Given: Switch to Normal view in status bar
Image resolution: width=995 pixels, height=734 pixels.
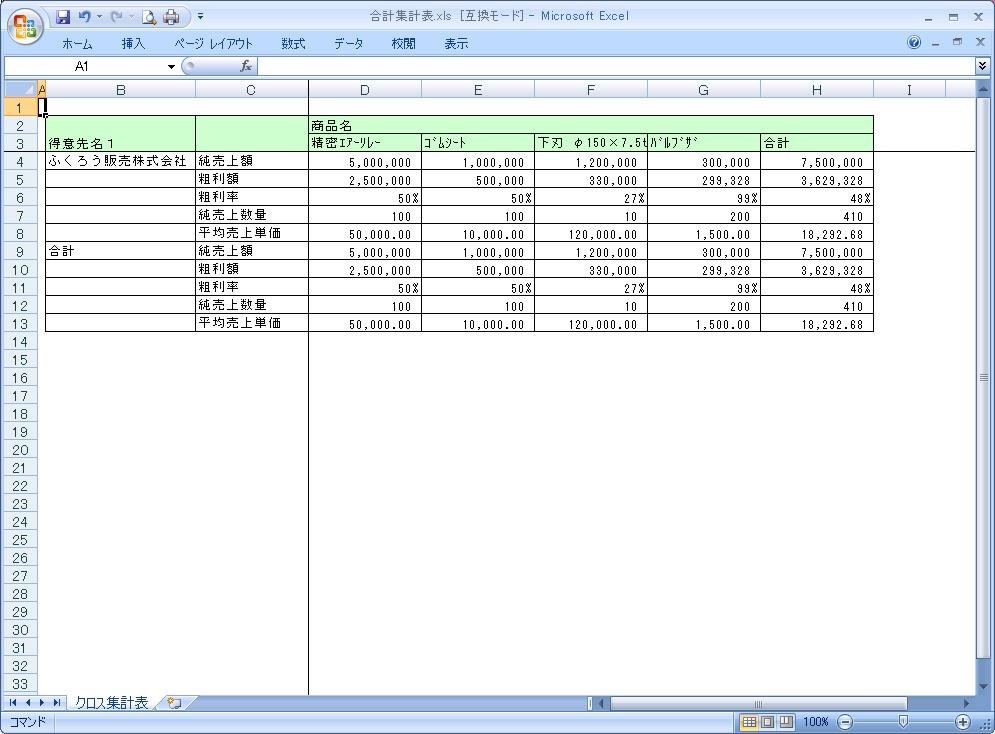Looking at the screenshot, I should [x=749, y=722].
